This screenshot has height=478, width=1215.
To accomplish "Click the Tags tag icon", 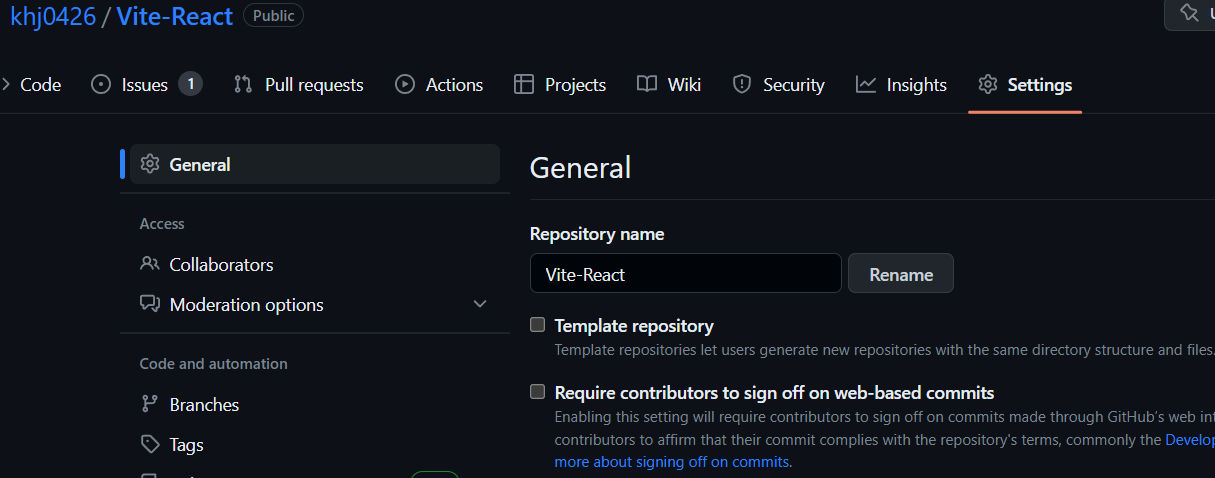I will (150, 444).
